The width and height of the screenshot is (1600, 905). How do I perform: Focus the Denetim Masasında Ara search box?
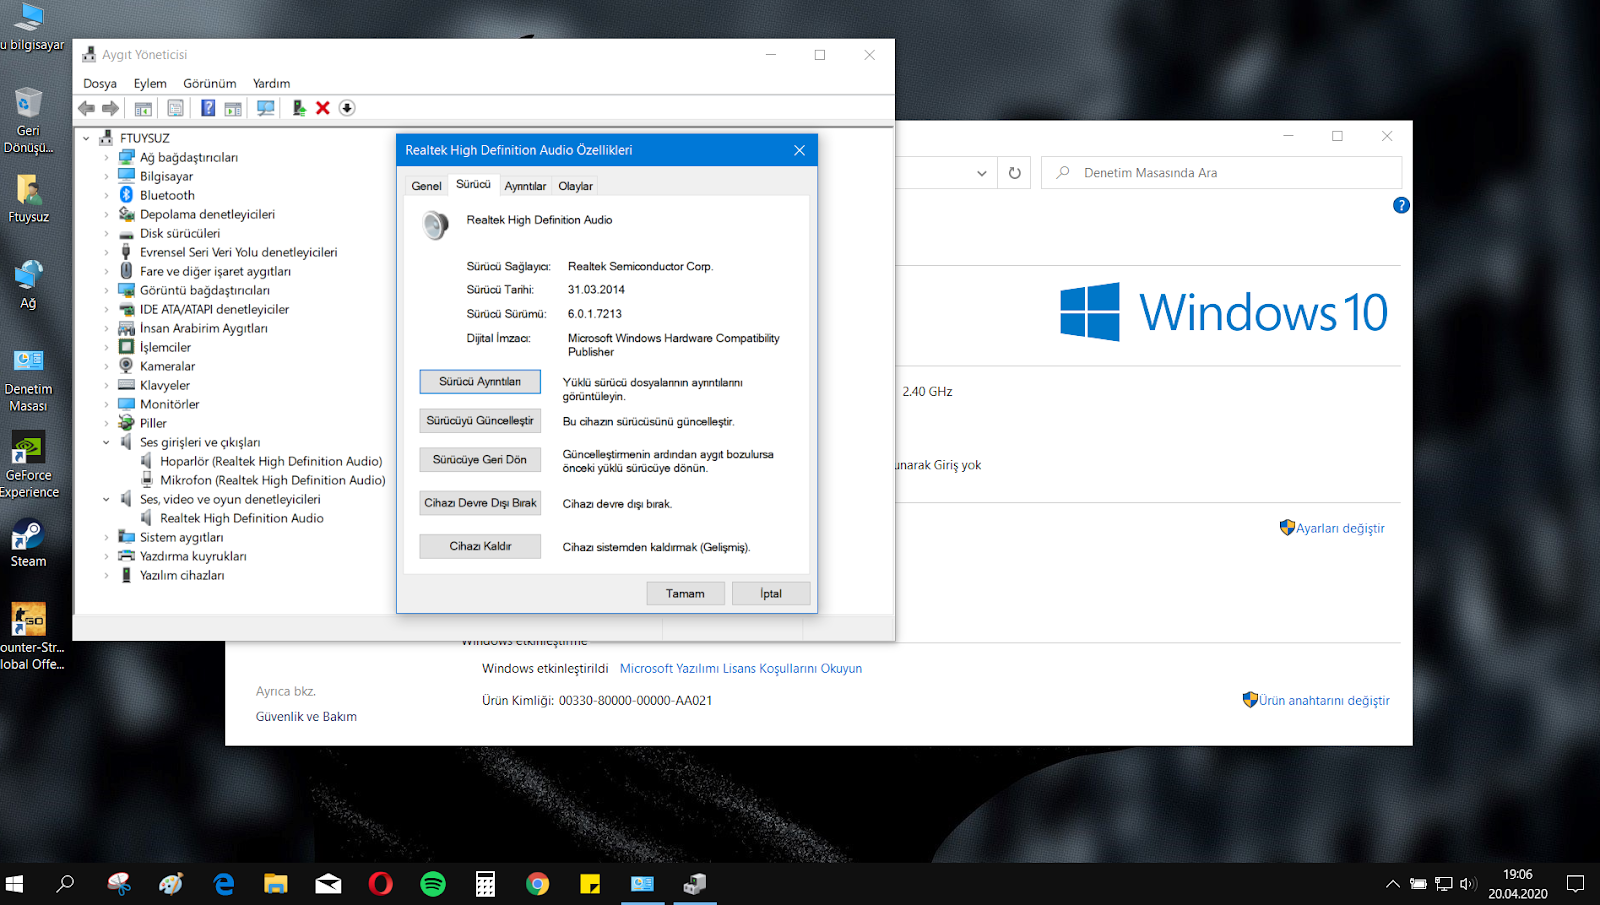click(1221, 173)
